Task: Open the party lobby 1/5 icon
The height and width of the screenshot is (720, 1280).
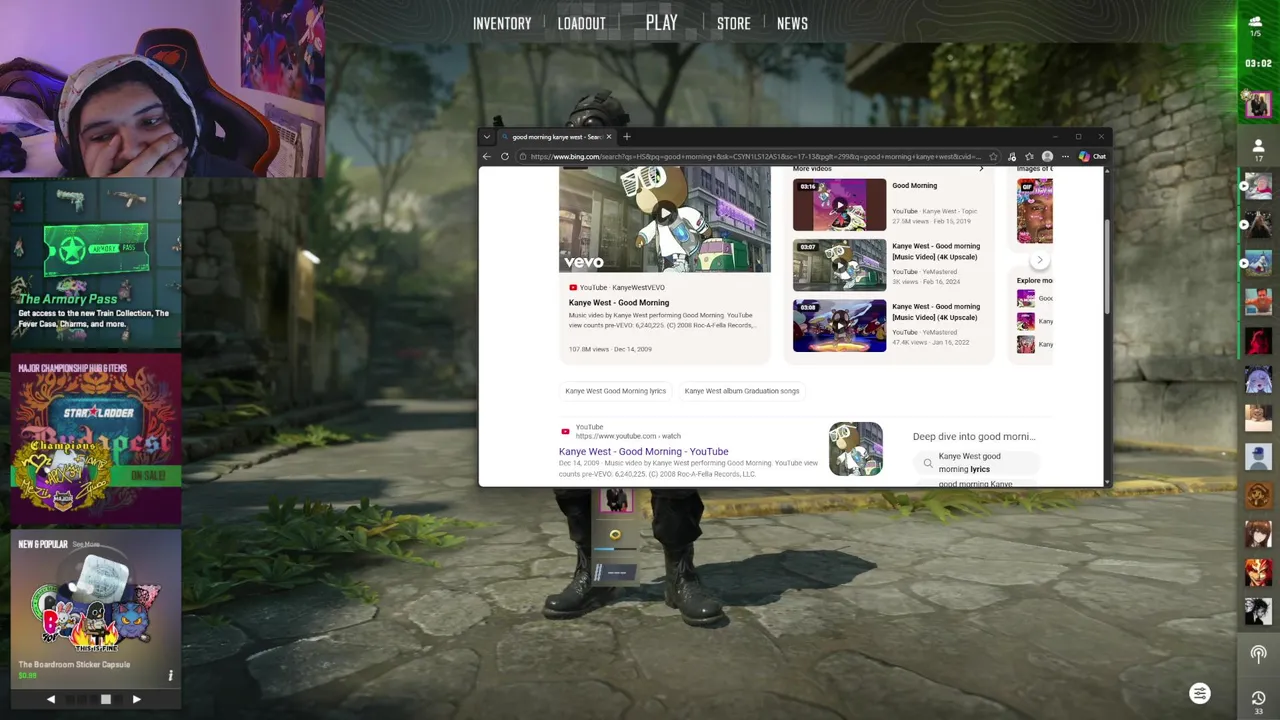Action: point(1256,26)
